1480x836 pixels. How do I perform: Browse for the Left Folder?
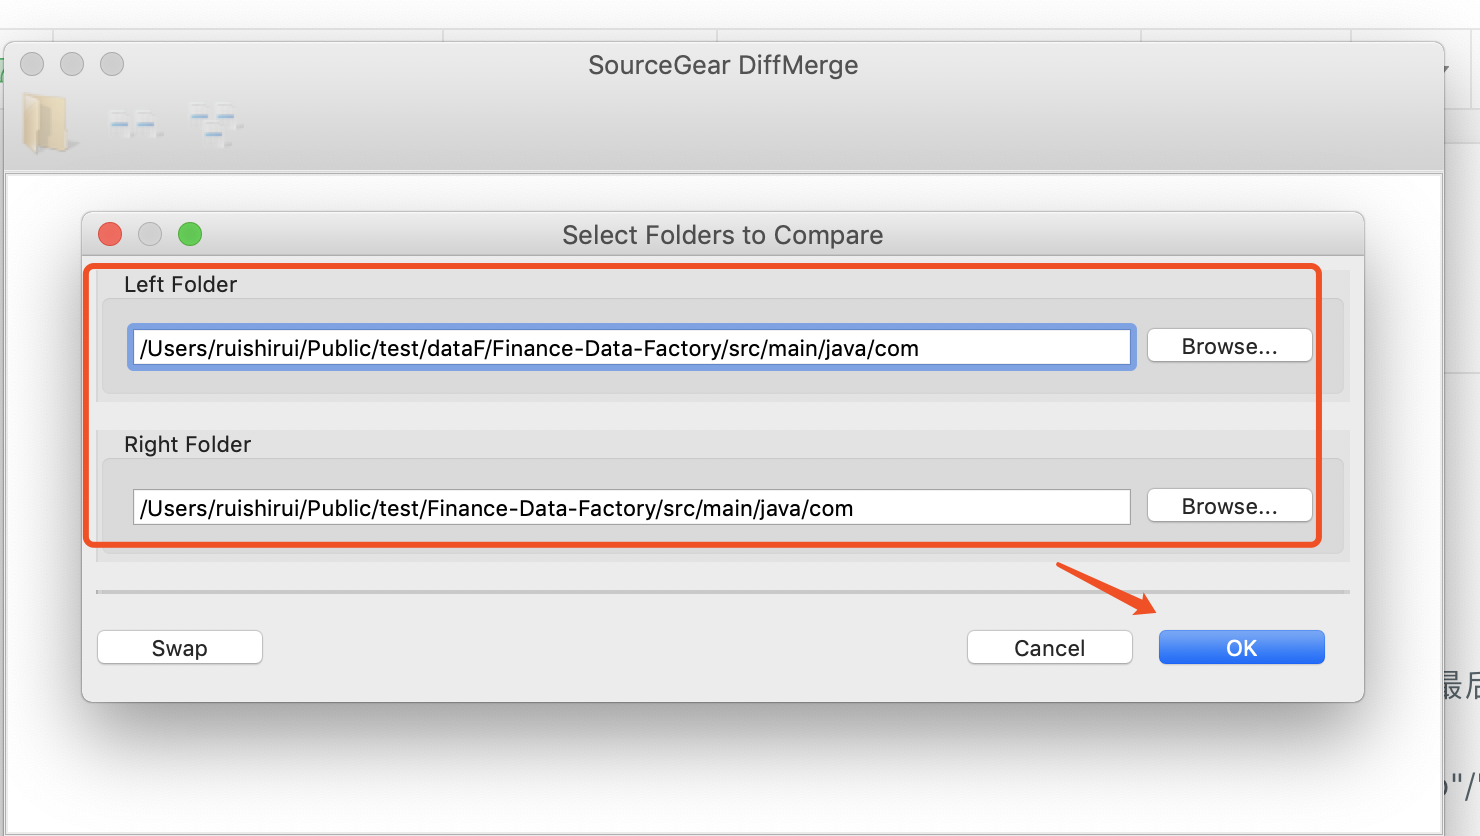[1229, 345]
